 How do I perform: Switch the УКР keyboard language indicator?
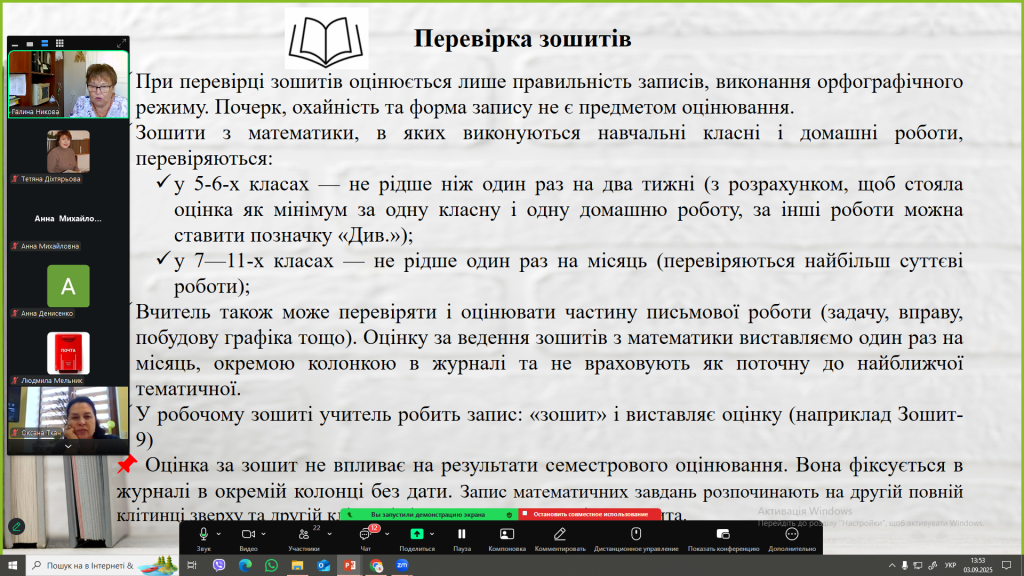(951, 566)
